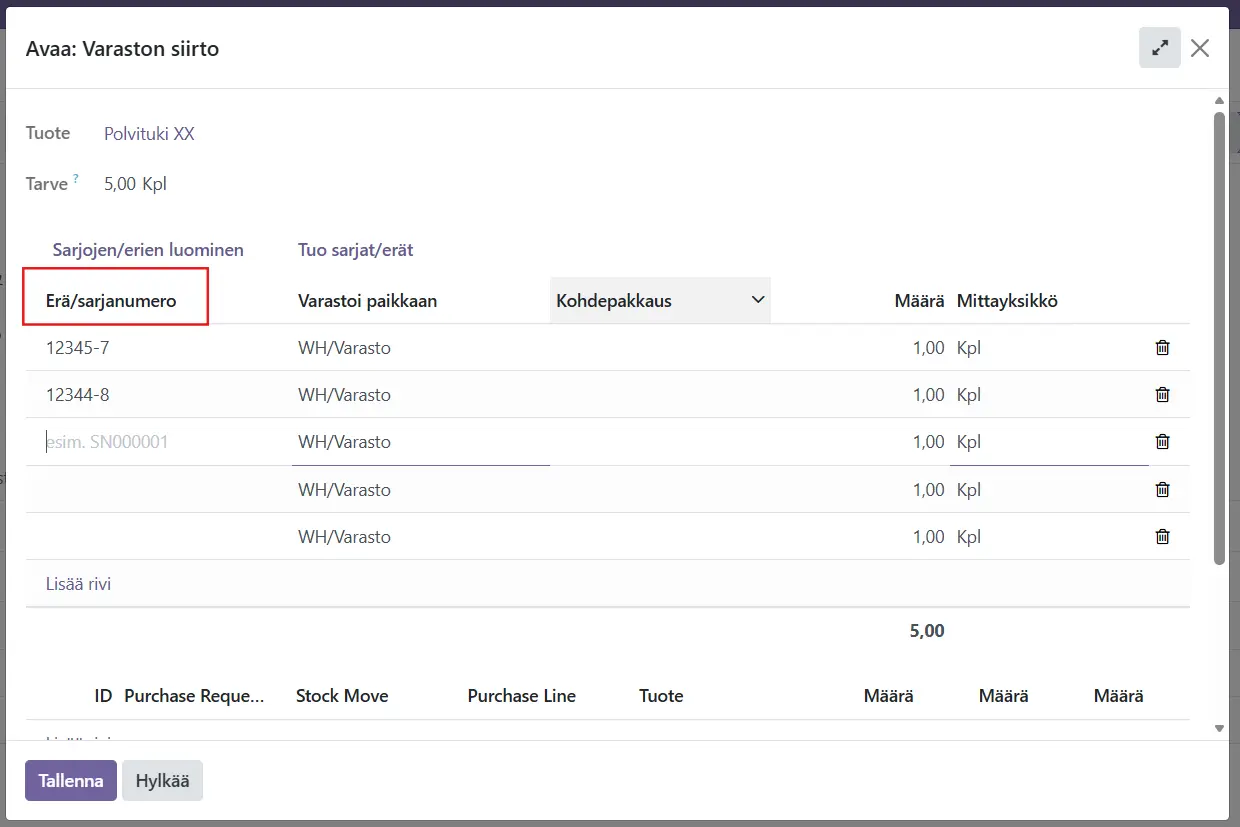
Task: Open the Polvituki XX product link
Action: coord(149,134)
